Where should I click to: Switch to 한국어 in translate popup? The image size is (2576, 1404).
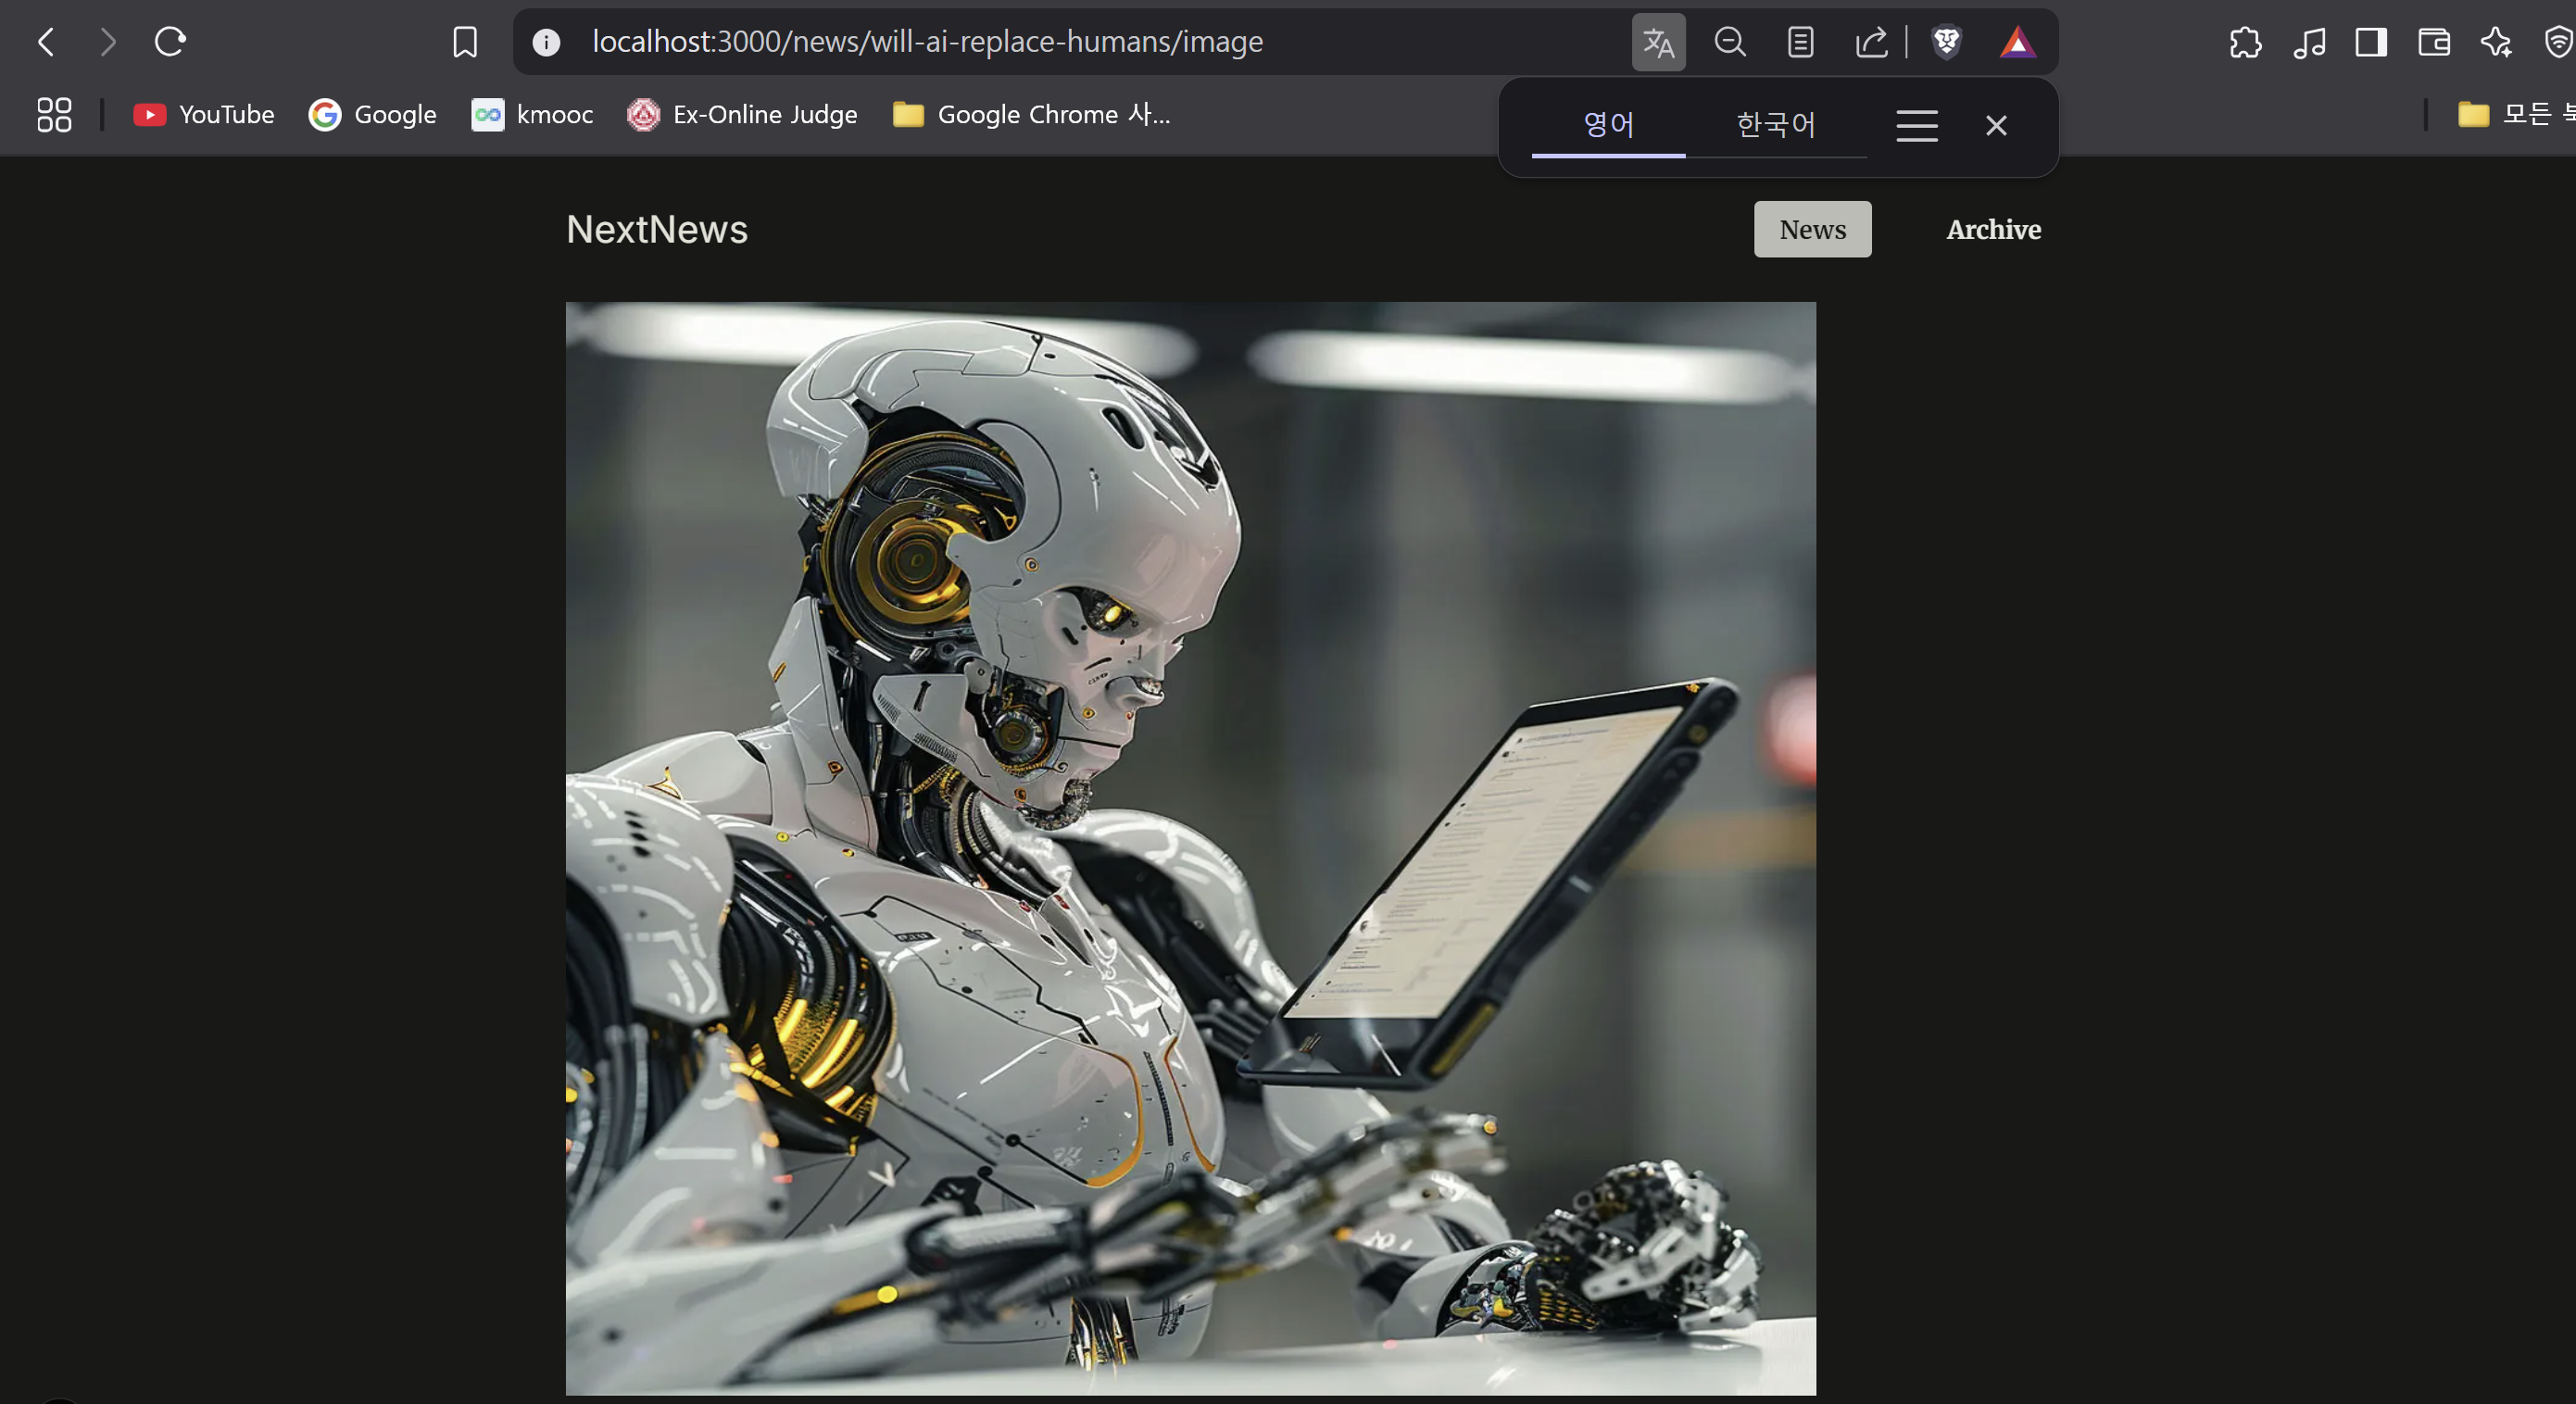click(x=1775, y=125)
